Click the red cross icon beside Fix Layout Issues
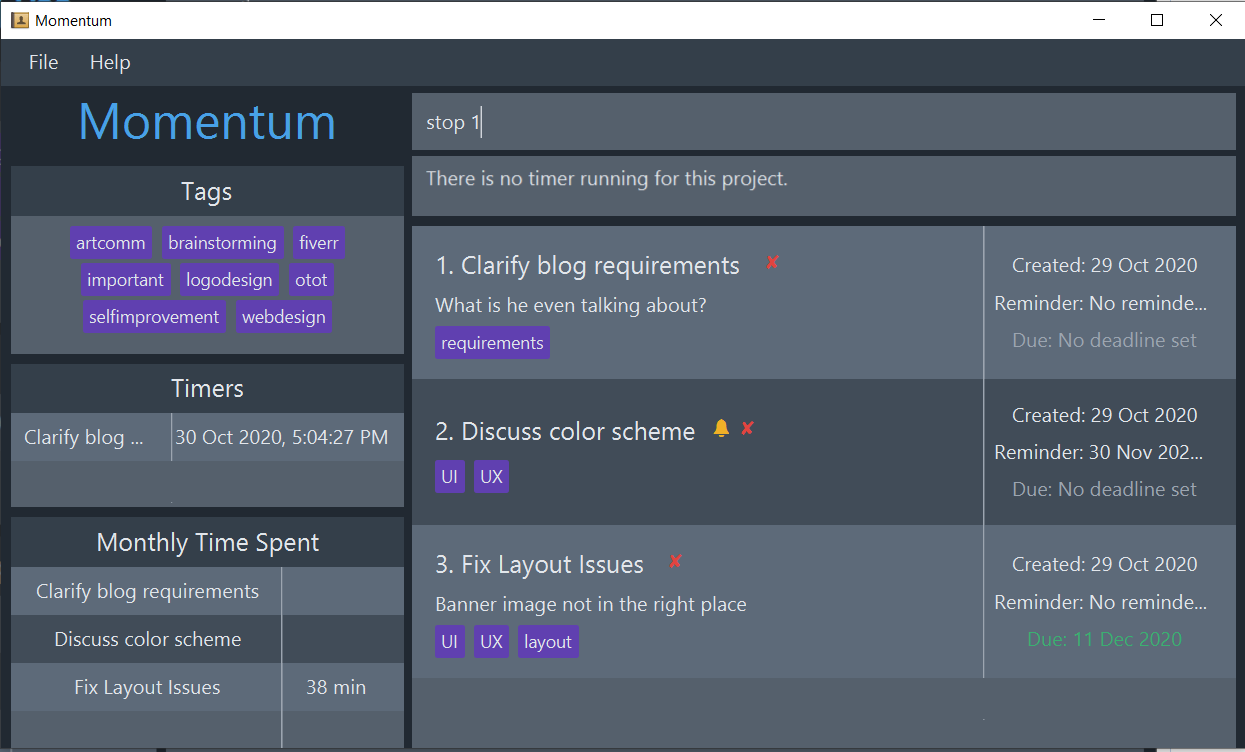1245x752 pixels. pyautogui.click(x=675, y=561)
